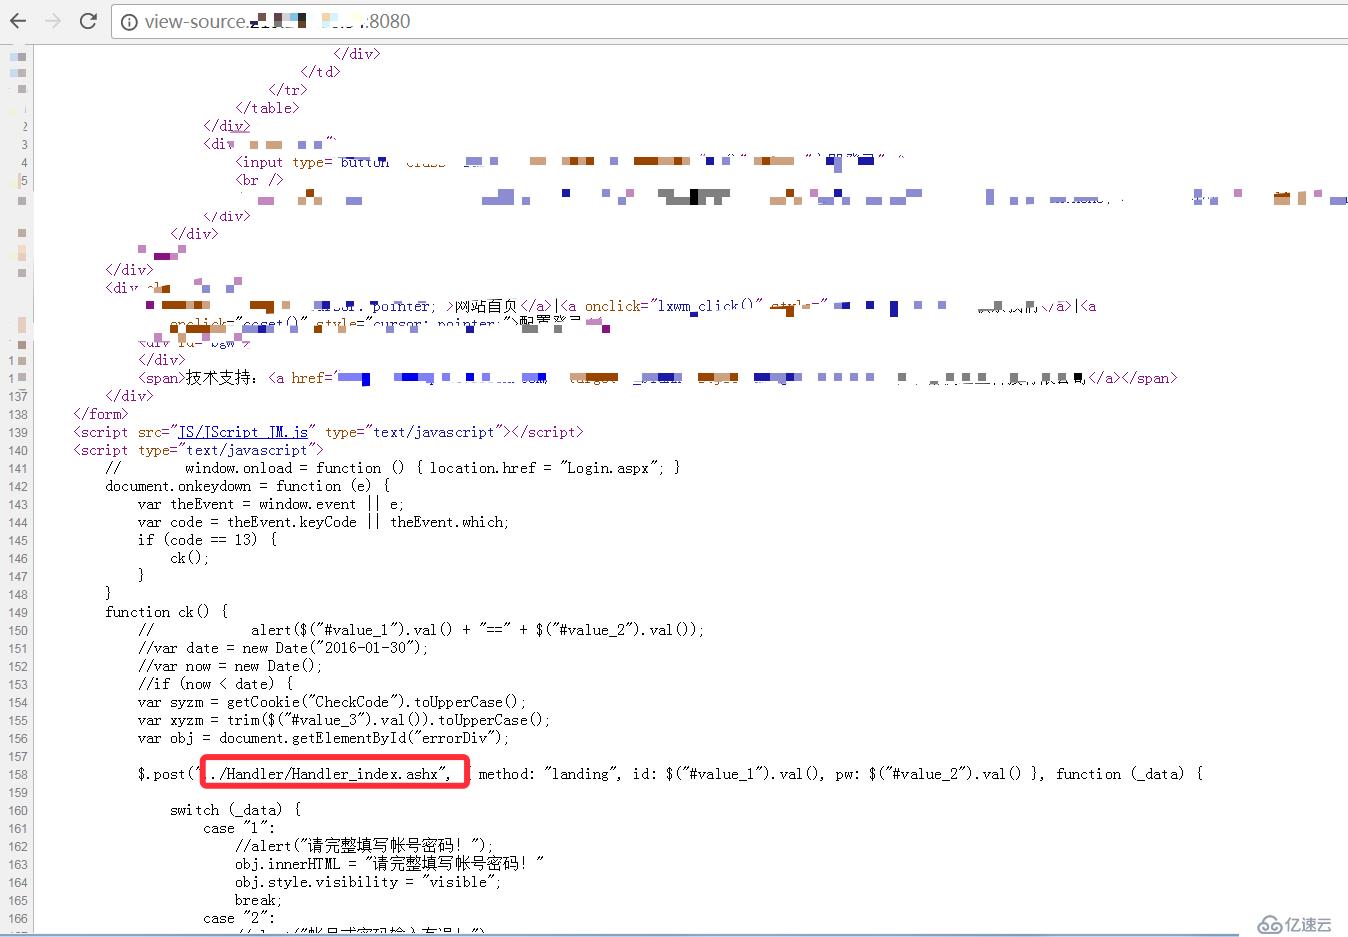The height and width of the screenshot is (937, 1348).
Task: Click the //if (now < date) line
Action: point(216,684)
